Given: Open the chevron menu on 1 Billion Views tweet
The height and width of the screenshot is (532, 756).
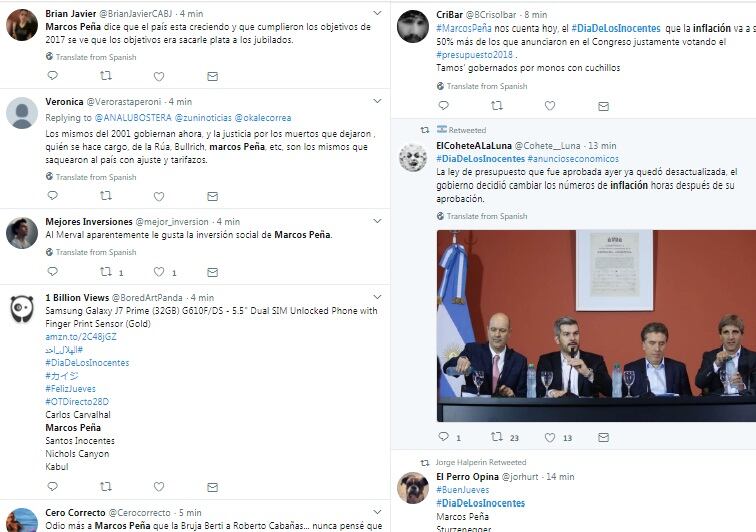Looking at the screenshot, I should point(377,297).
